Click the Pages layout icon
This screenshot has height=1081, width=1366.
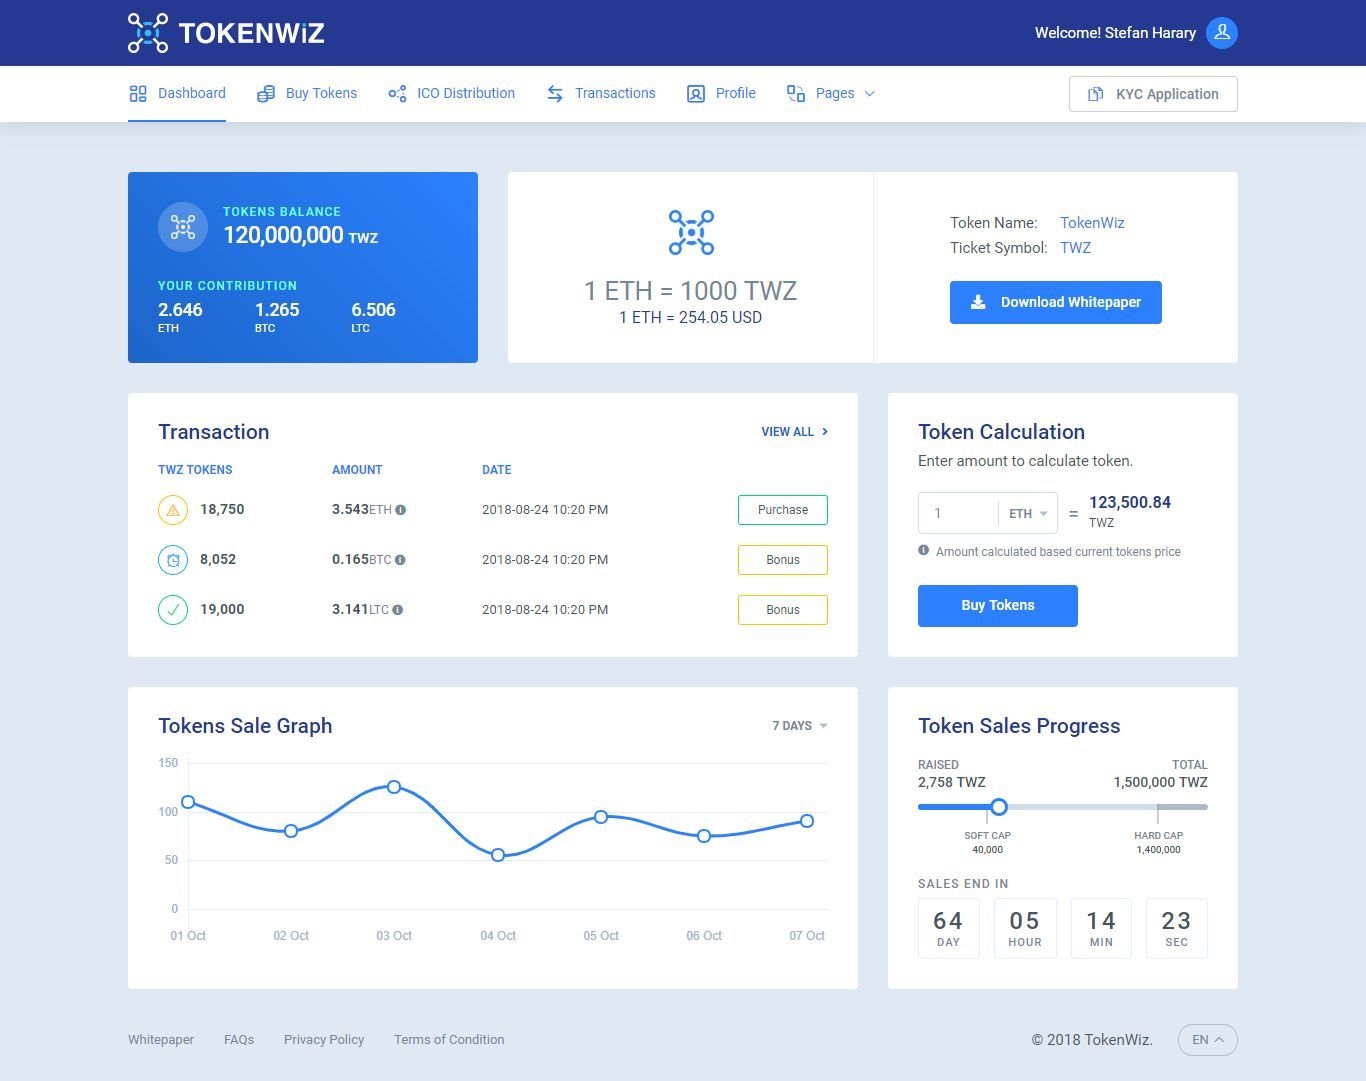(x=796, y=93)
